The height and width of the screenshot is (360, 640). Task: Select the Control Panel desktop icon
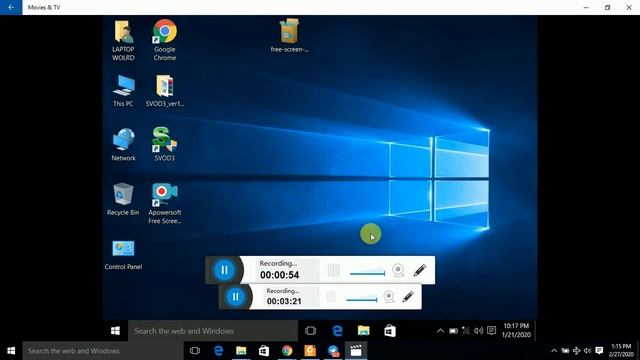[x=123, y=255]
